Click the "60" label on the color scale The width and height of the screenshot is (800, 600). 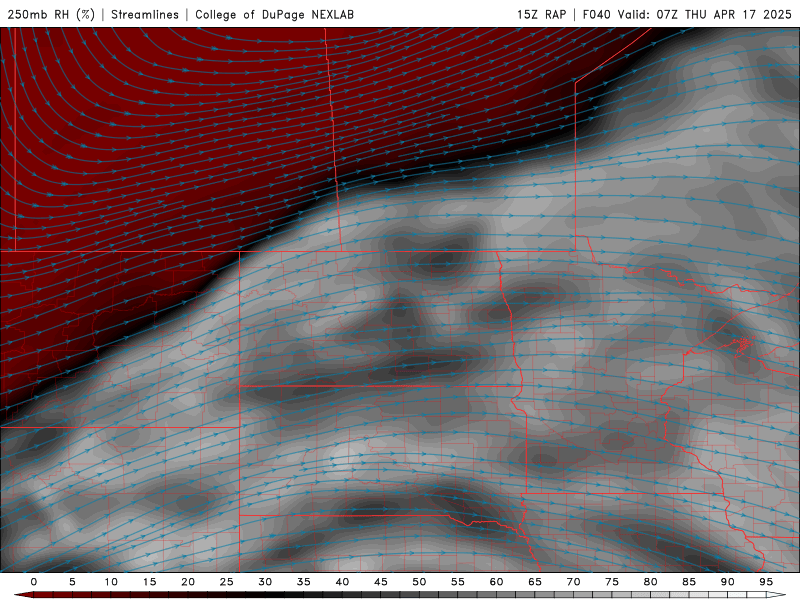(496, 582)
